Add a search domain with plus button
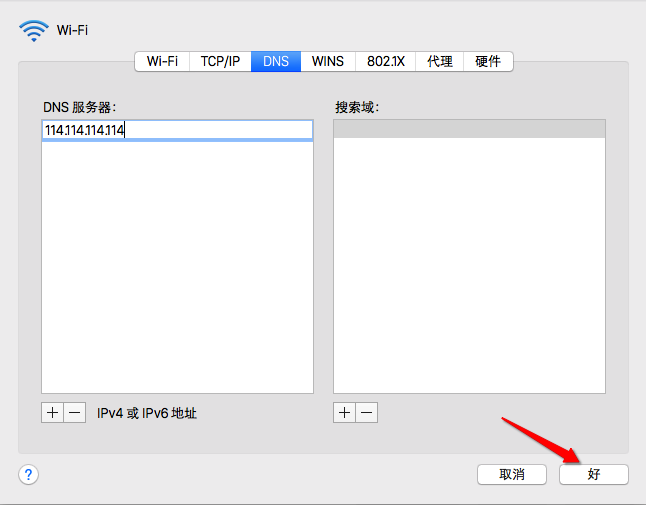This screenshot has height=505, width=646. pyautogui.click(x=344, y=413)
